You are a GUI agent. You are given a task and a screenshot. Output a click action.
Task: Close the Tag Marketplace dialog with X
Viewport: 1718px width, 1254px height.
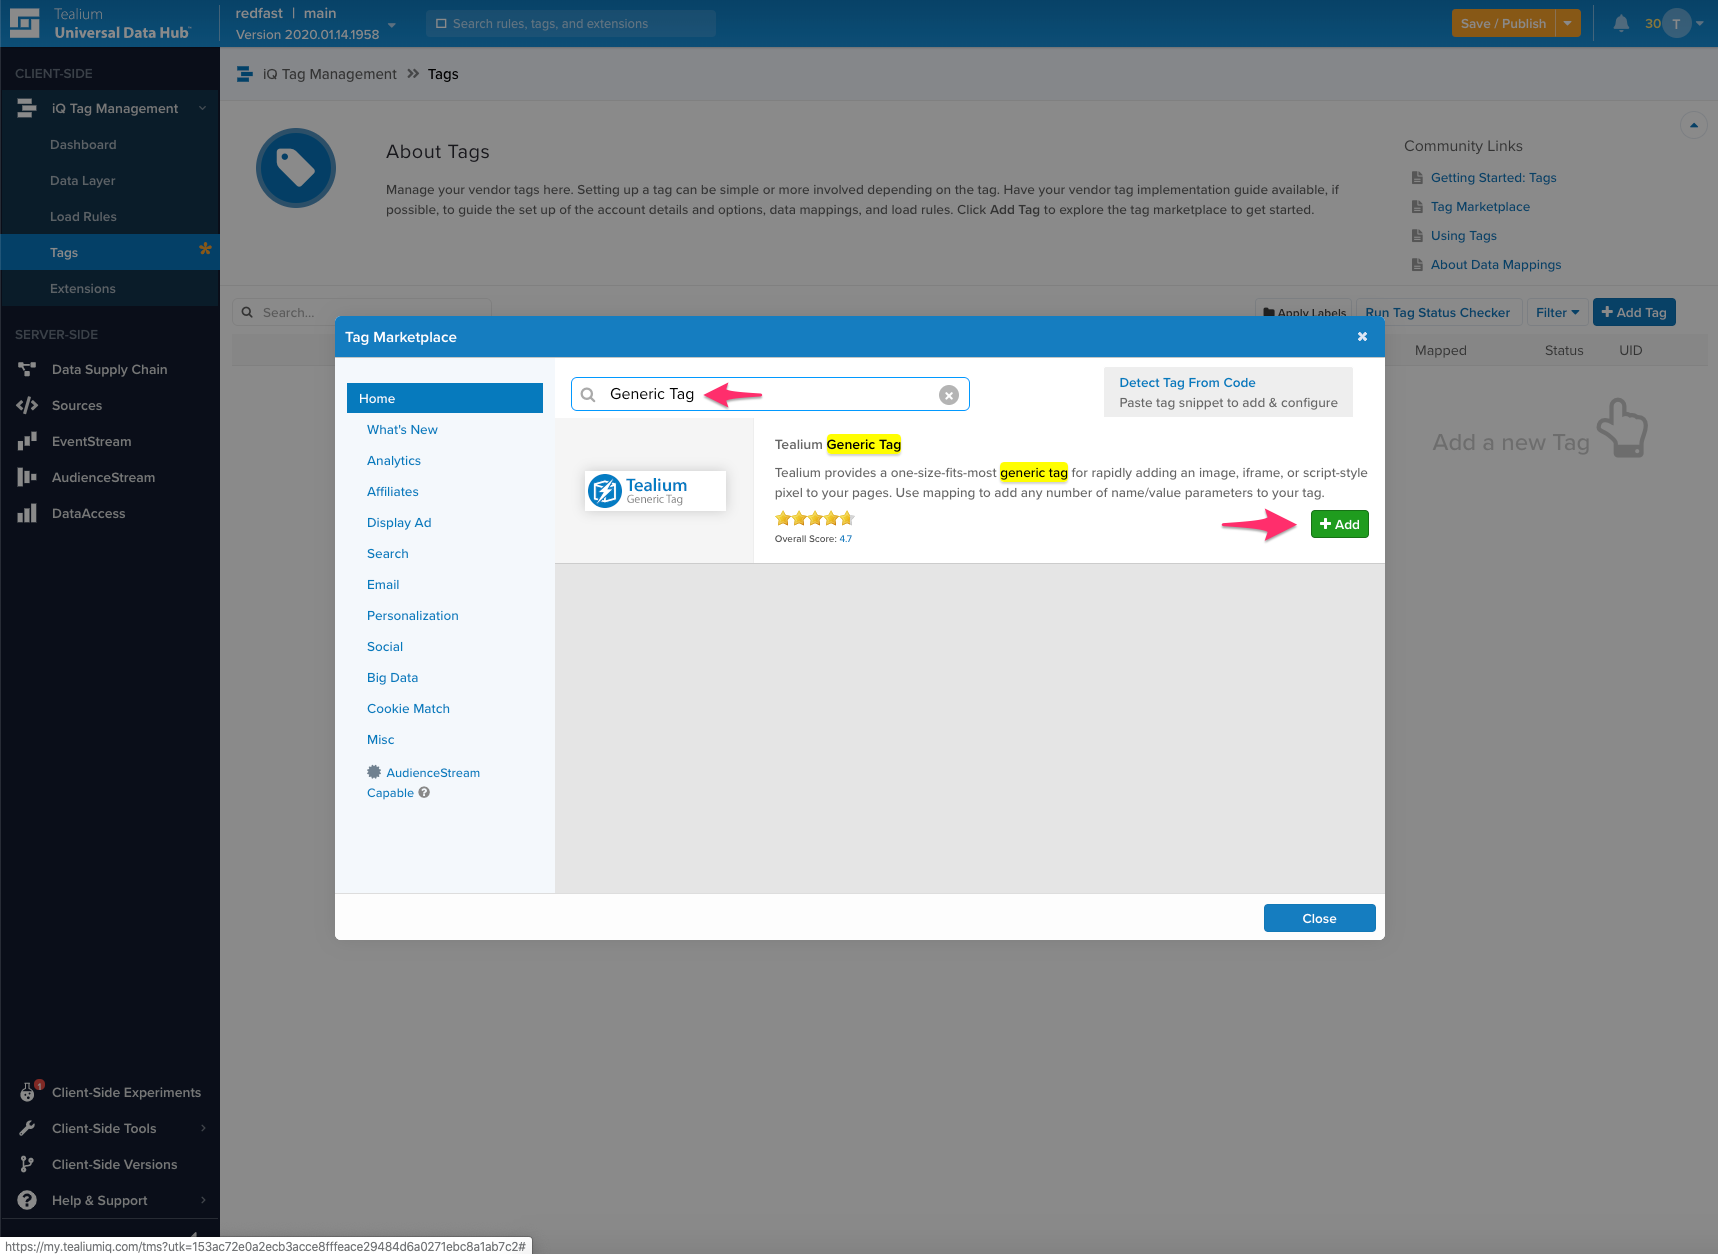(x=1362, y=337)
